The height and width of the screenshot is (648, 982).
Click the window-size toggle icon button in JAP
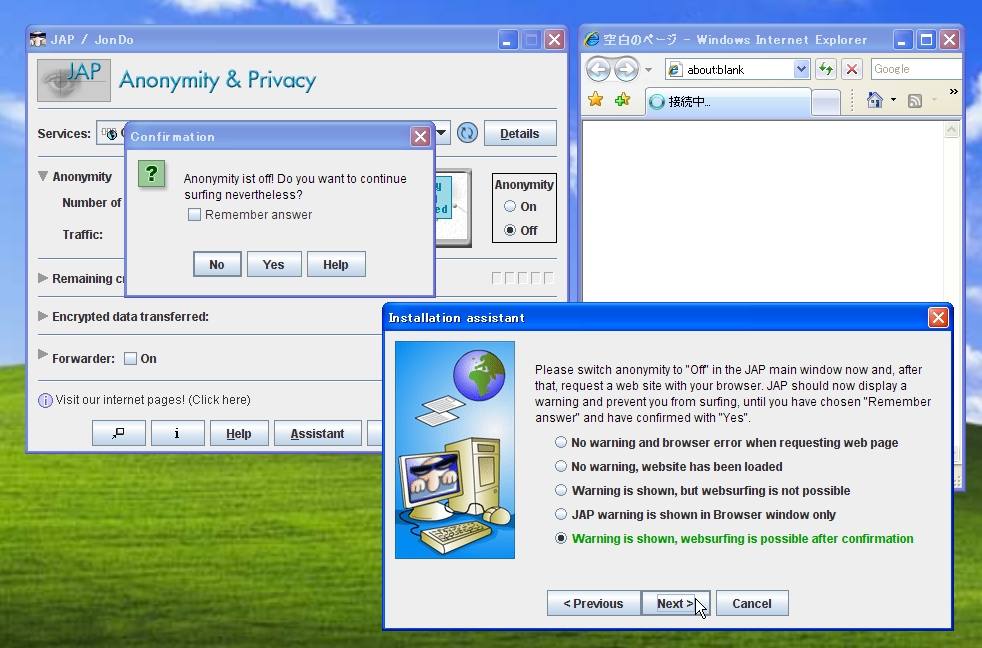118,433
